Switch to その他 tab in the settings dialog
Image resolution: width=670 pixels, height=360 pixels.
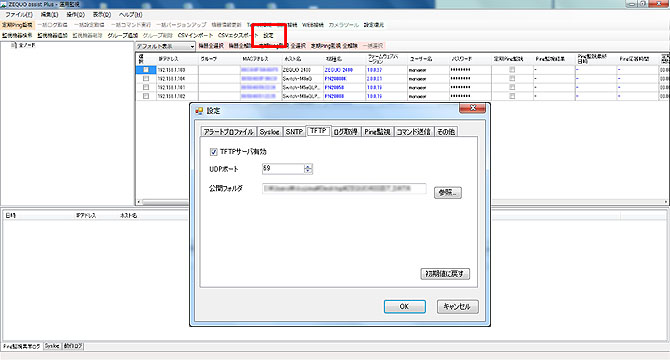click(x=446, y=132)
